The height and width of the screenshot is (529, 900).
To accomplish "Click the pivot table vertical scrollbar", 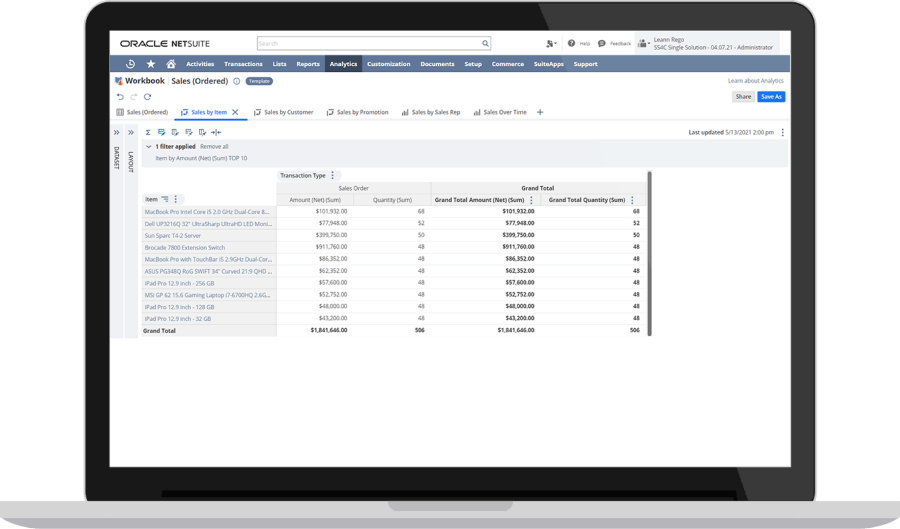I will pos(650,253).
